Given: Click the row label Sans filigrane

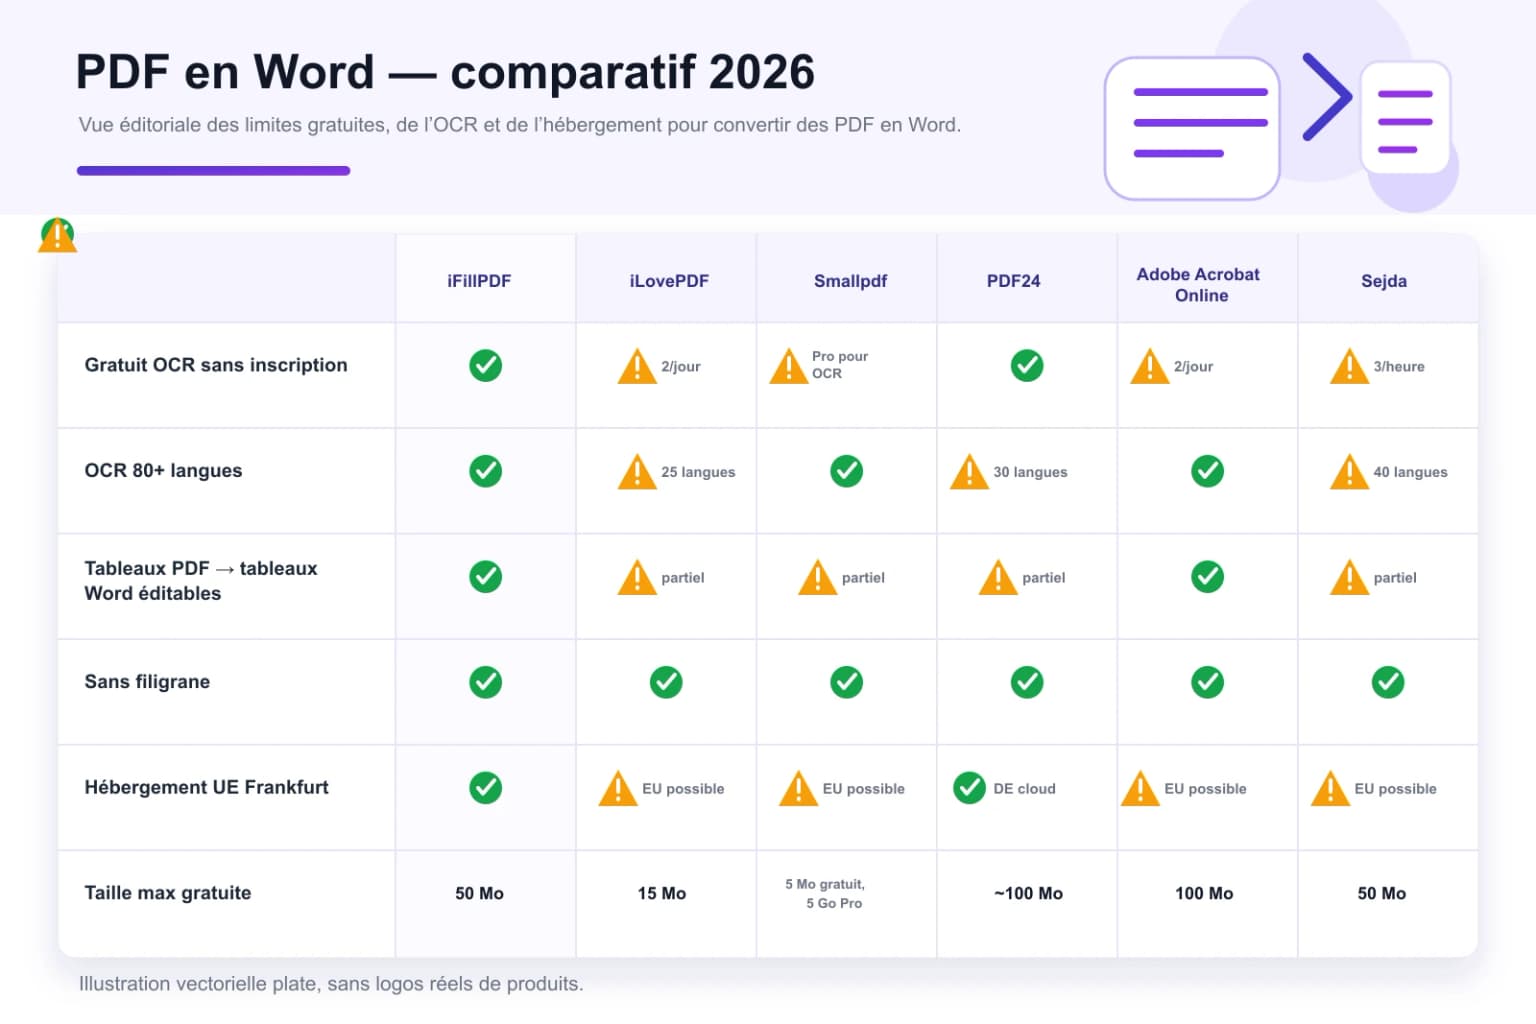Looking at the screenshot, I should coord(147,682).
